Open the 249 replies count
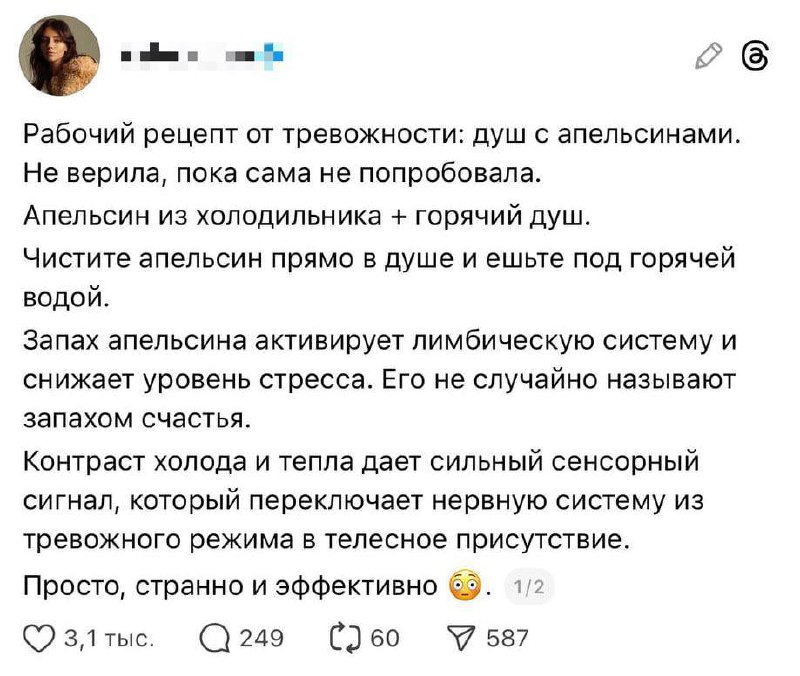Viewport: 800px width, 676px height. pos(263,635)
